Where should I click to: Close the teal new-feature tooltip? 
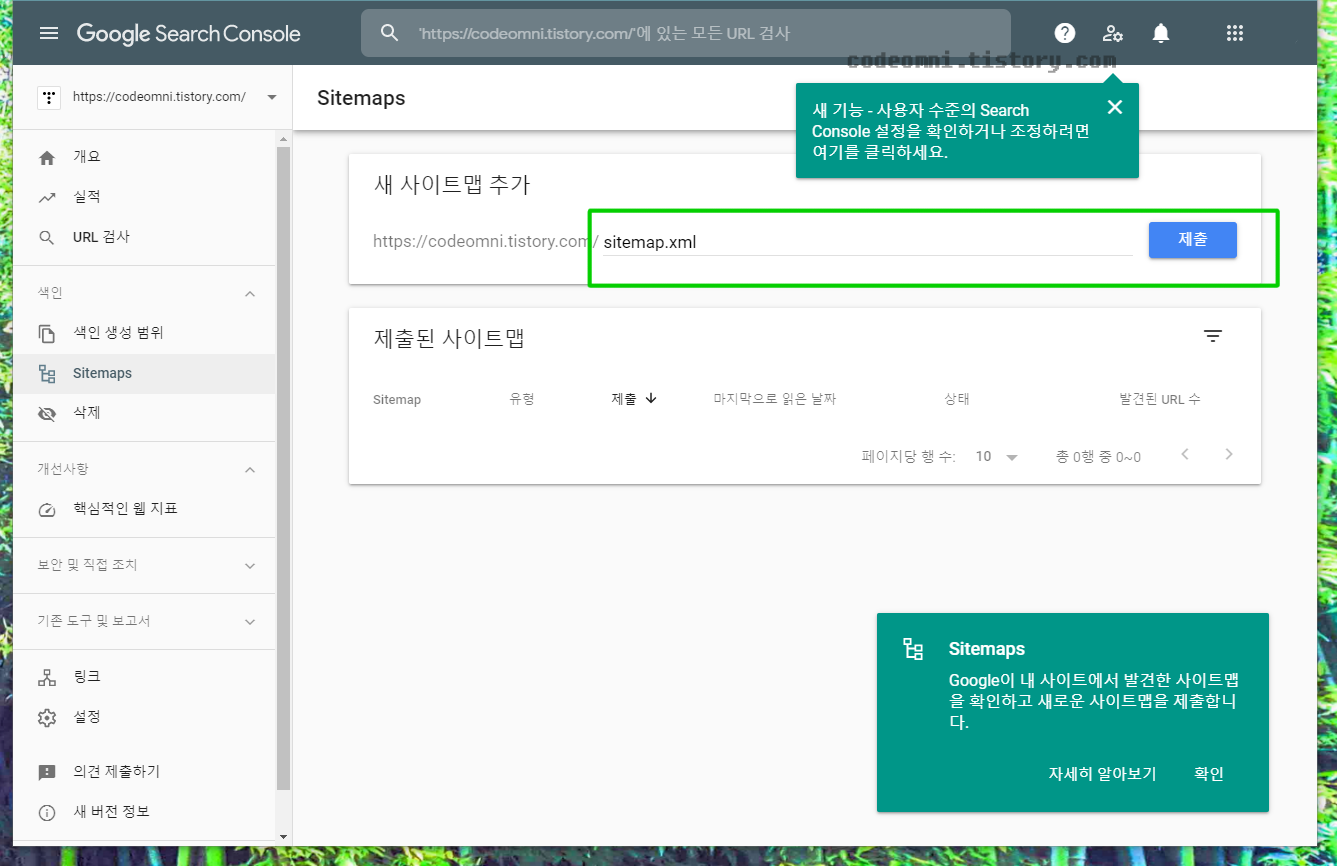point(1115,107)
